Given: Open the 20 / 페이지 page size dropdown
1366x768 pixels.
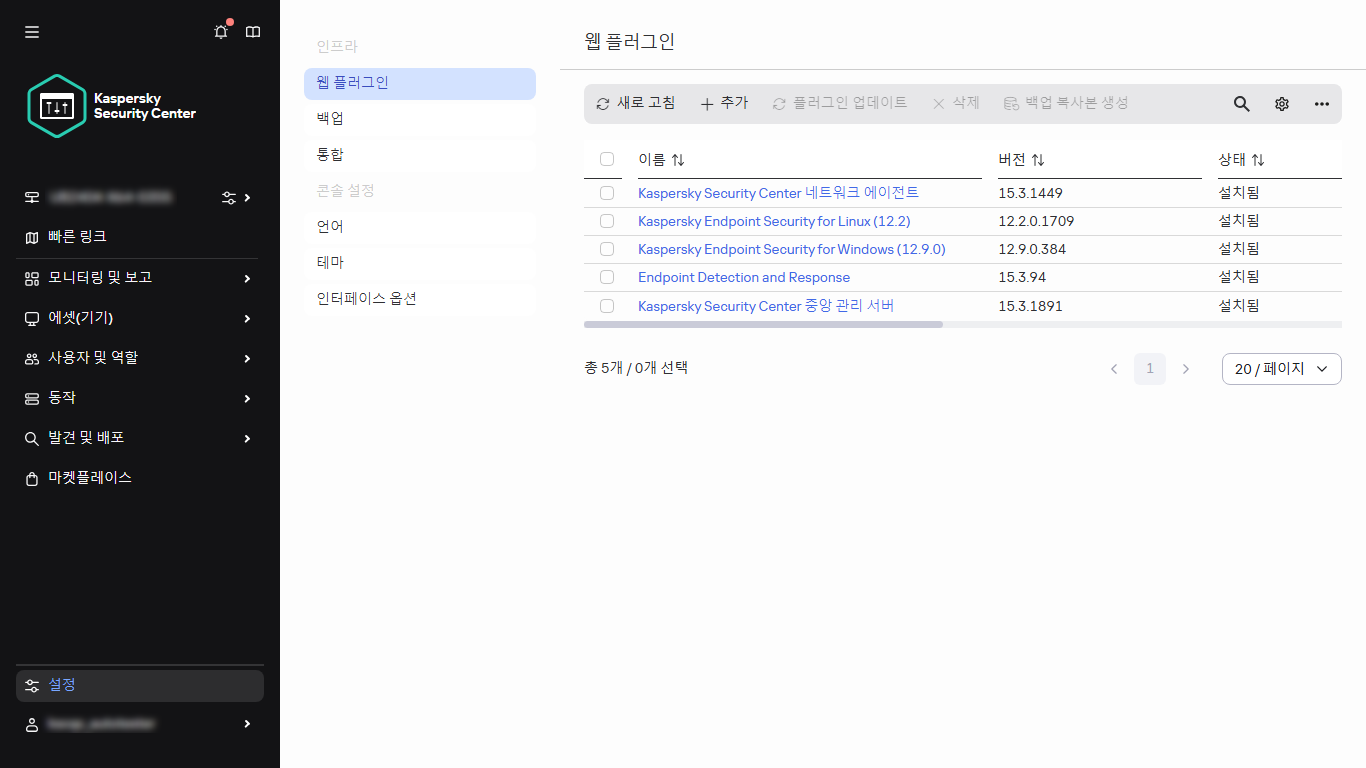Looking at the screenshot, I should pos(1281,368).
